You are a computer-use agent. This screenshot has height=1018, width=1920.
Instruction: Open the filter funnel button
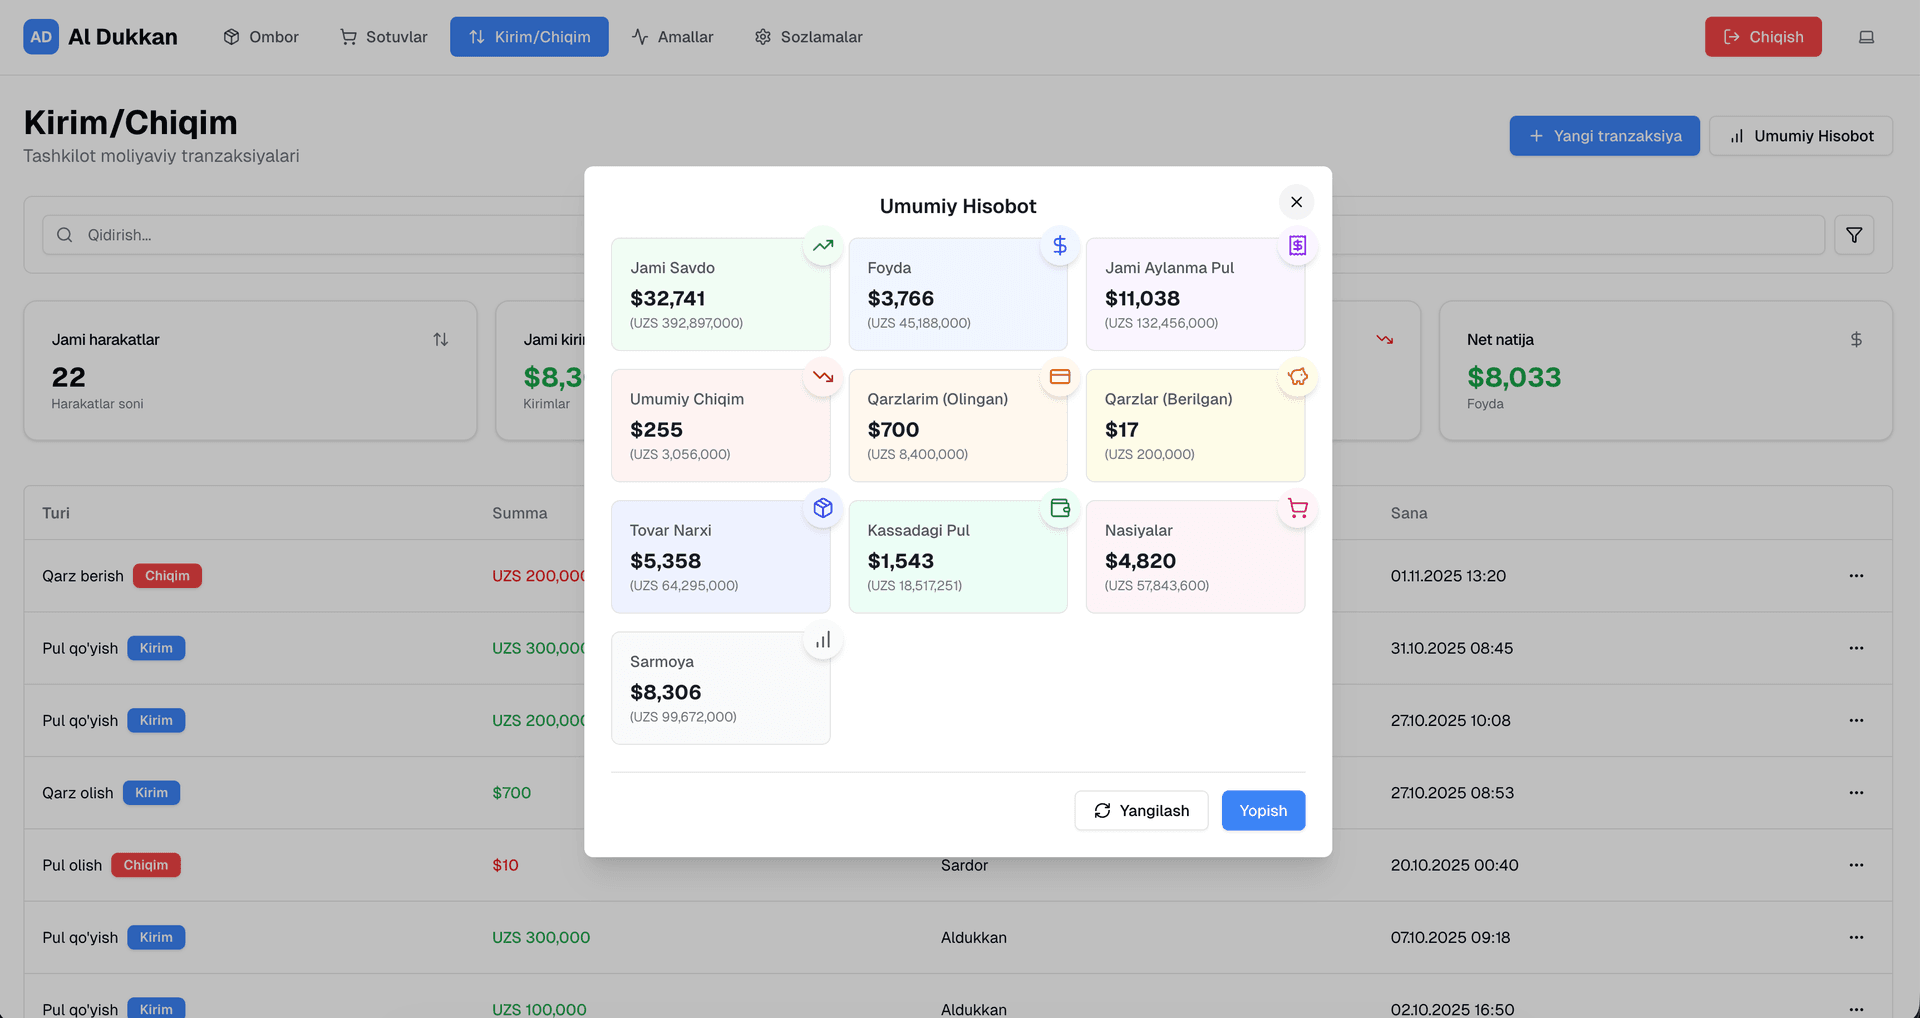click(1853, 235)
